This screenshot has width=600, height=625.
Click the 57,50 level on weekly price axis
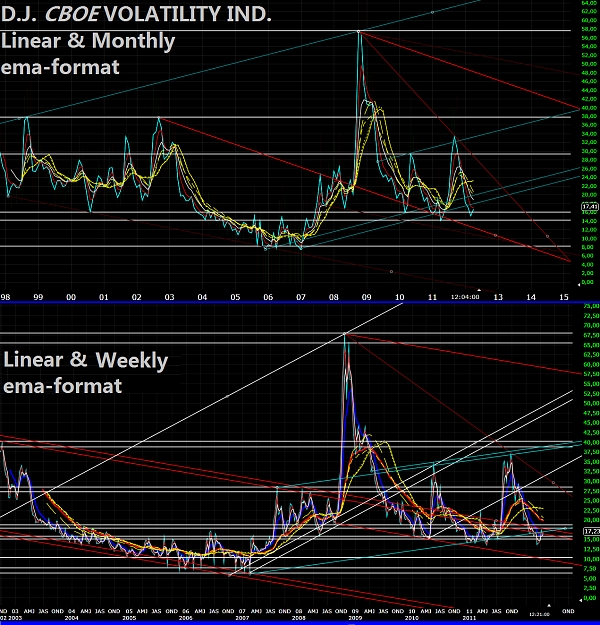[591, 374]
